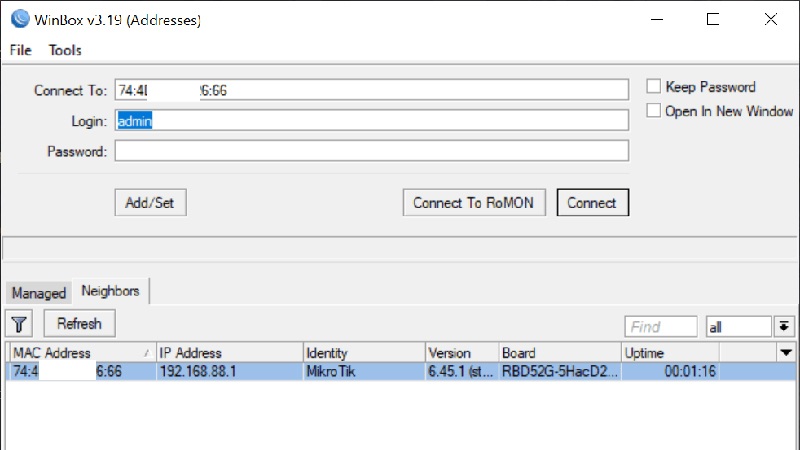Close the WinBox window

pos(770,19)
